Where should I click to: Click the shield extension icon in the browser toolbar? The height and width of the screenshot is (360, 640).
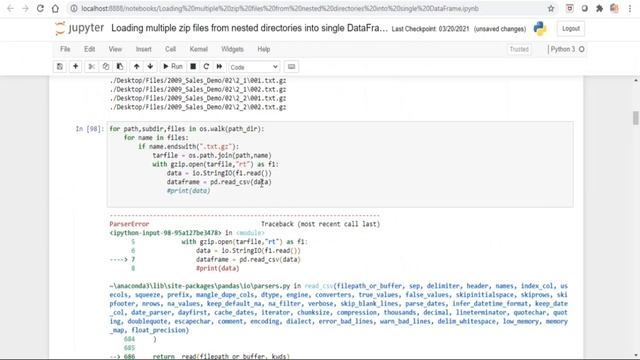click(x=569, y=9)
